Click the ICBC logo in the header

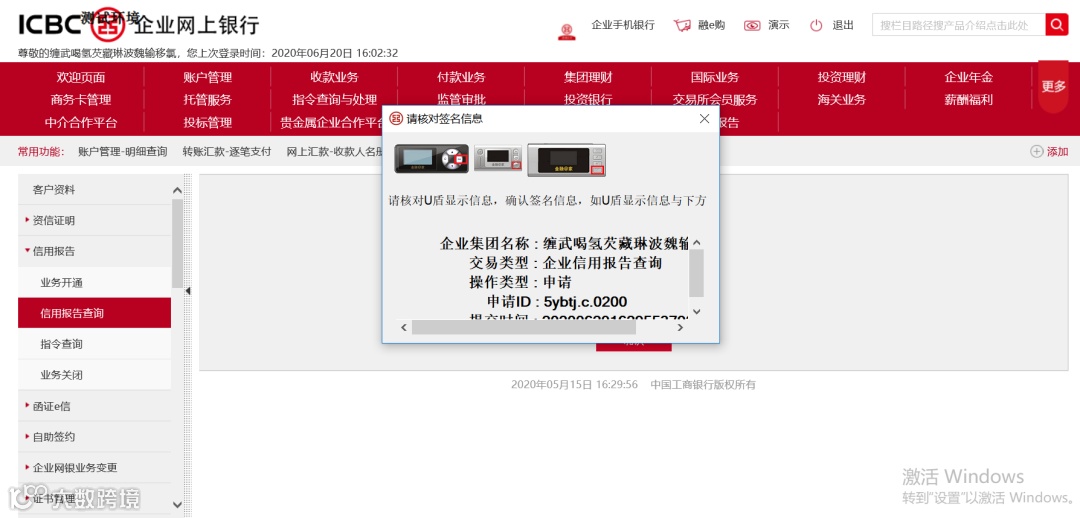pos(72,25)
